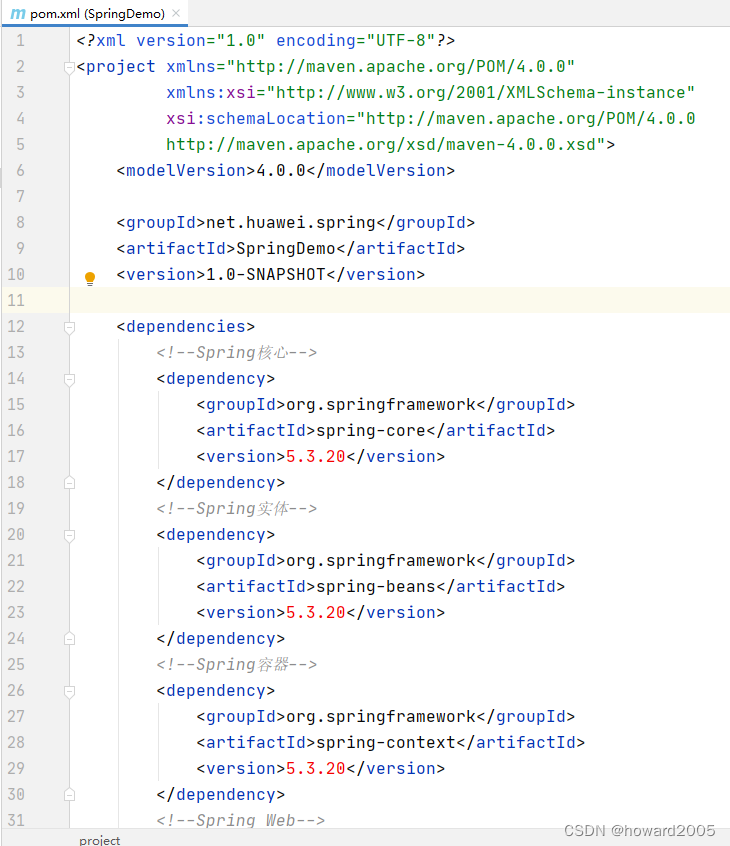Screen dimensions: 730x846
Task: Collapse the dependencies fold on line 12
Action: coord(69,328)
